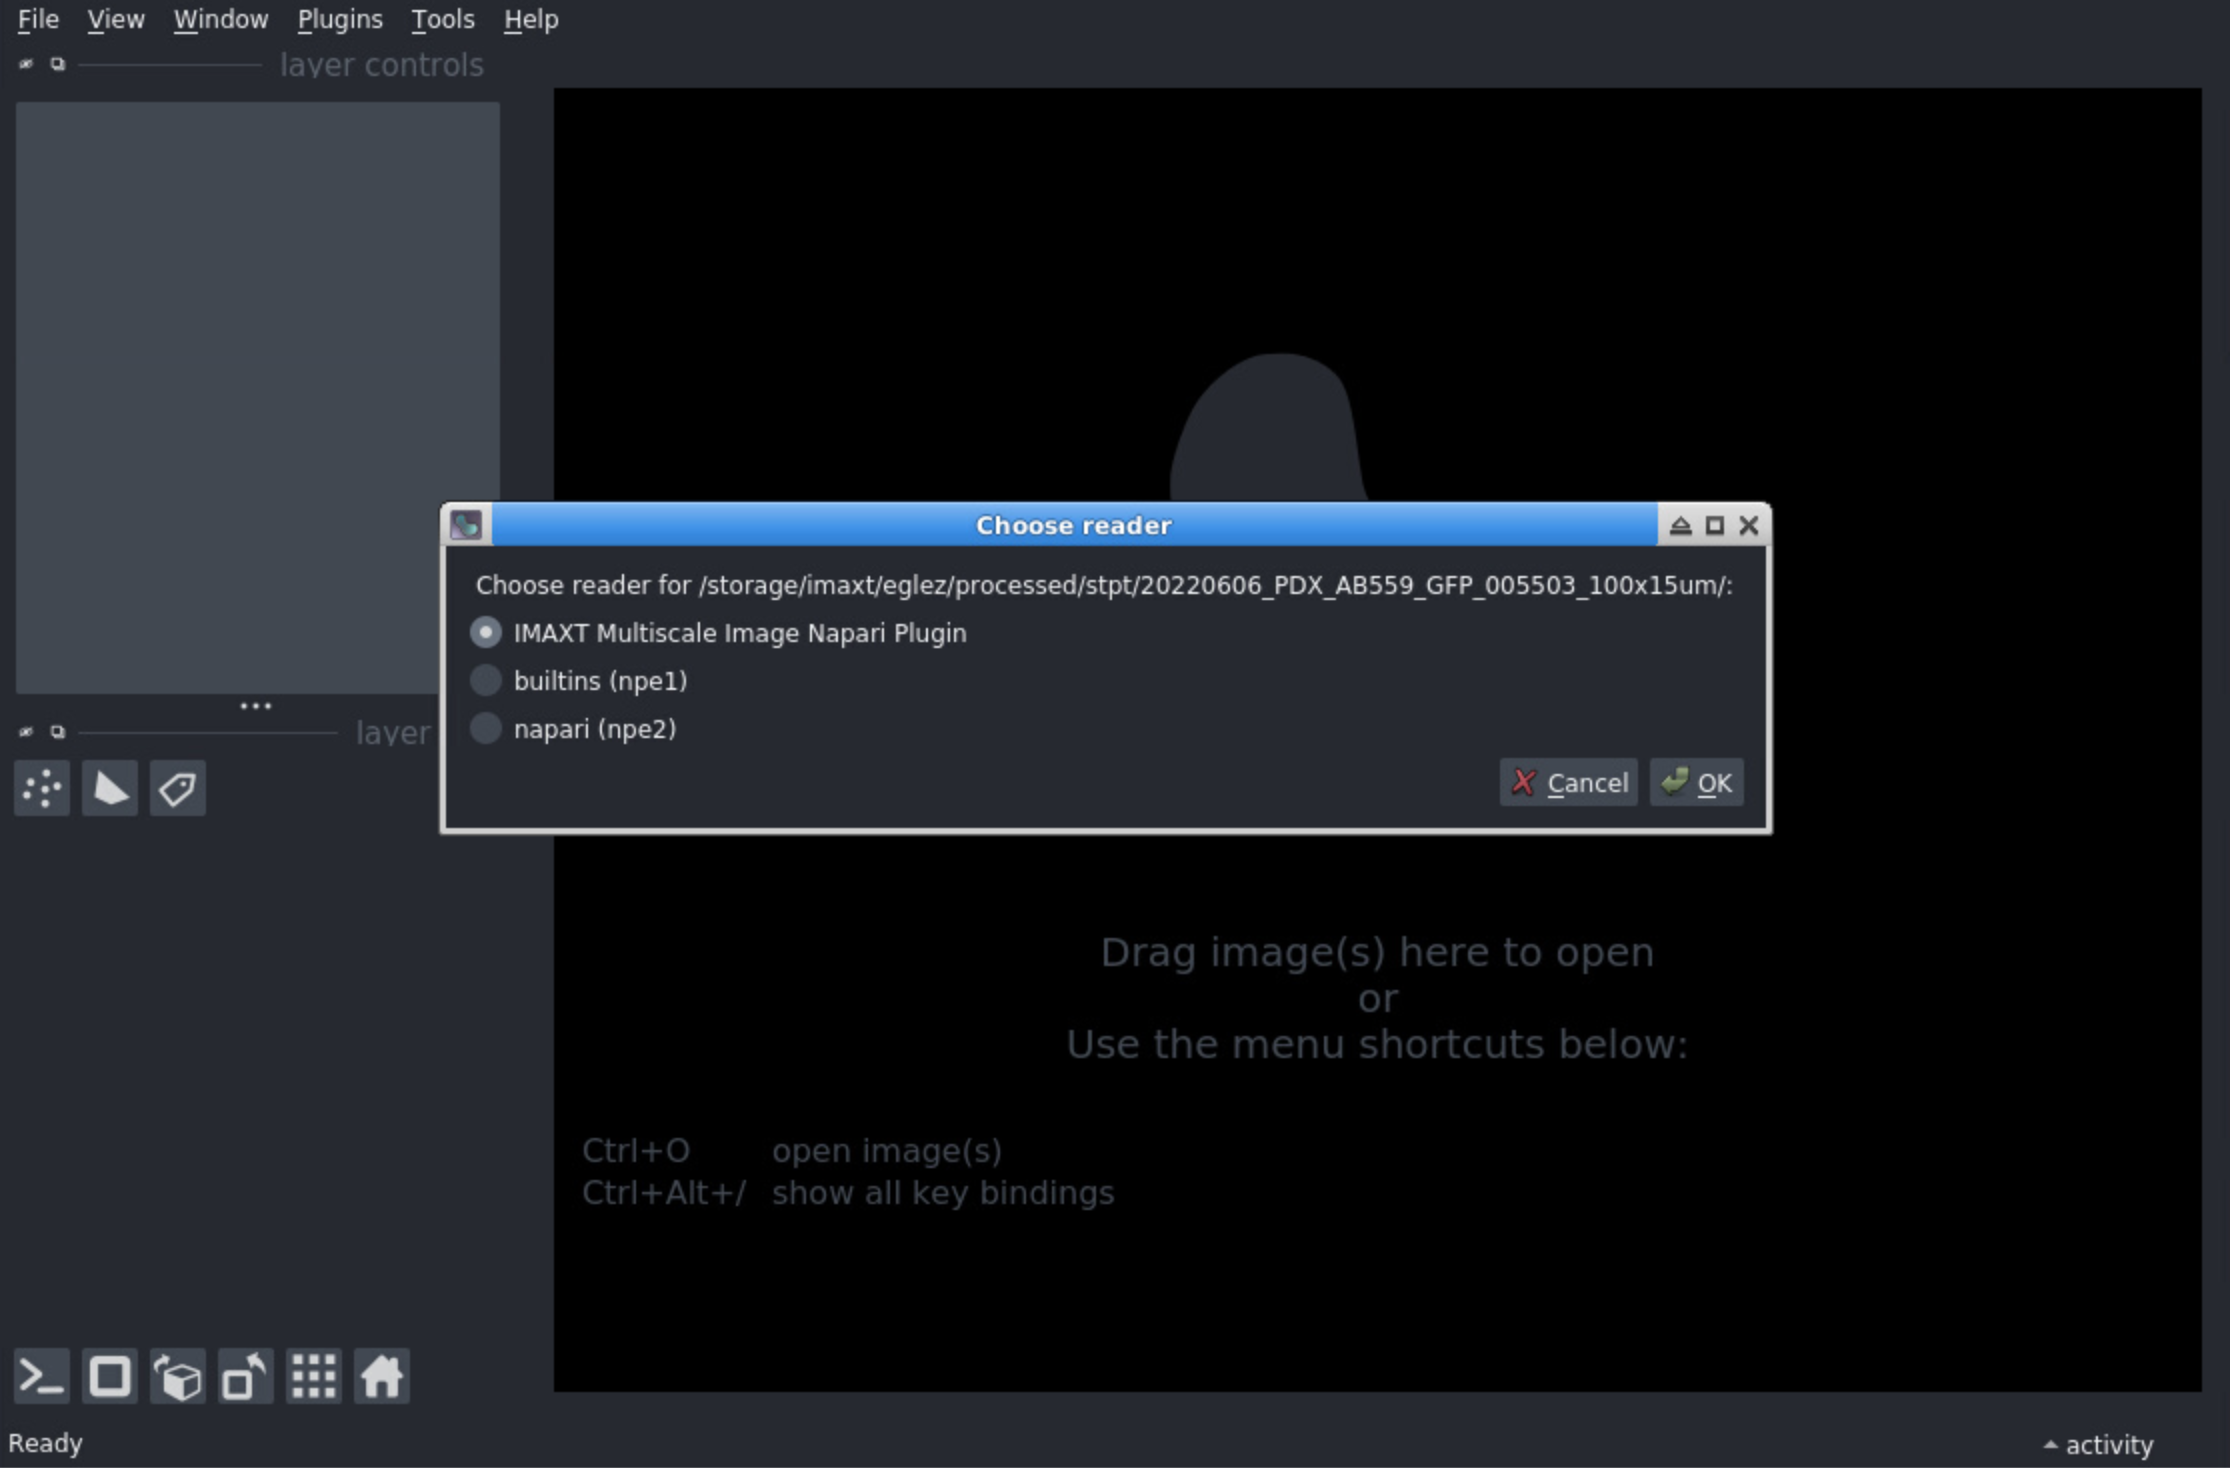Cancel the Choose reader dialog
This screenshot has height=1468, width=2230.
(x=1568, y=783)
